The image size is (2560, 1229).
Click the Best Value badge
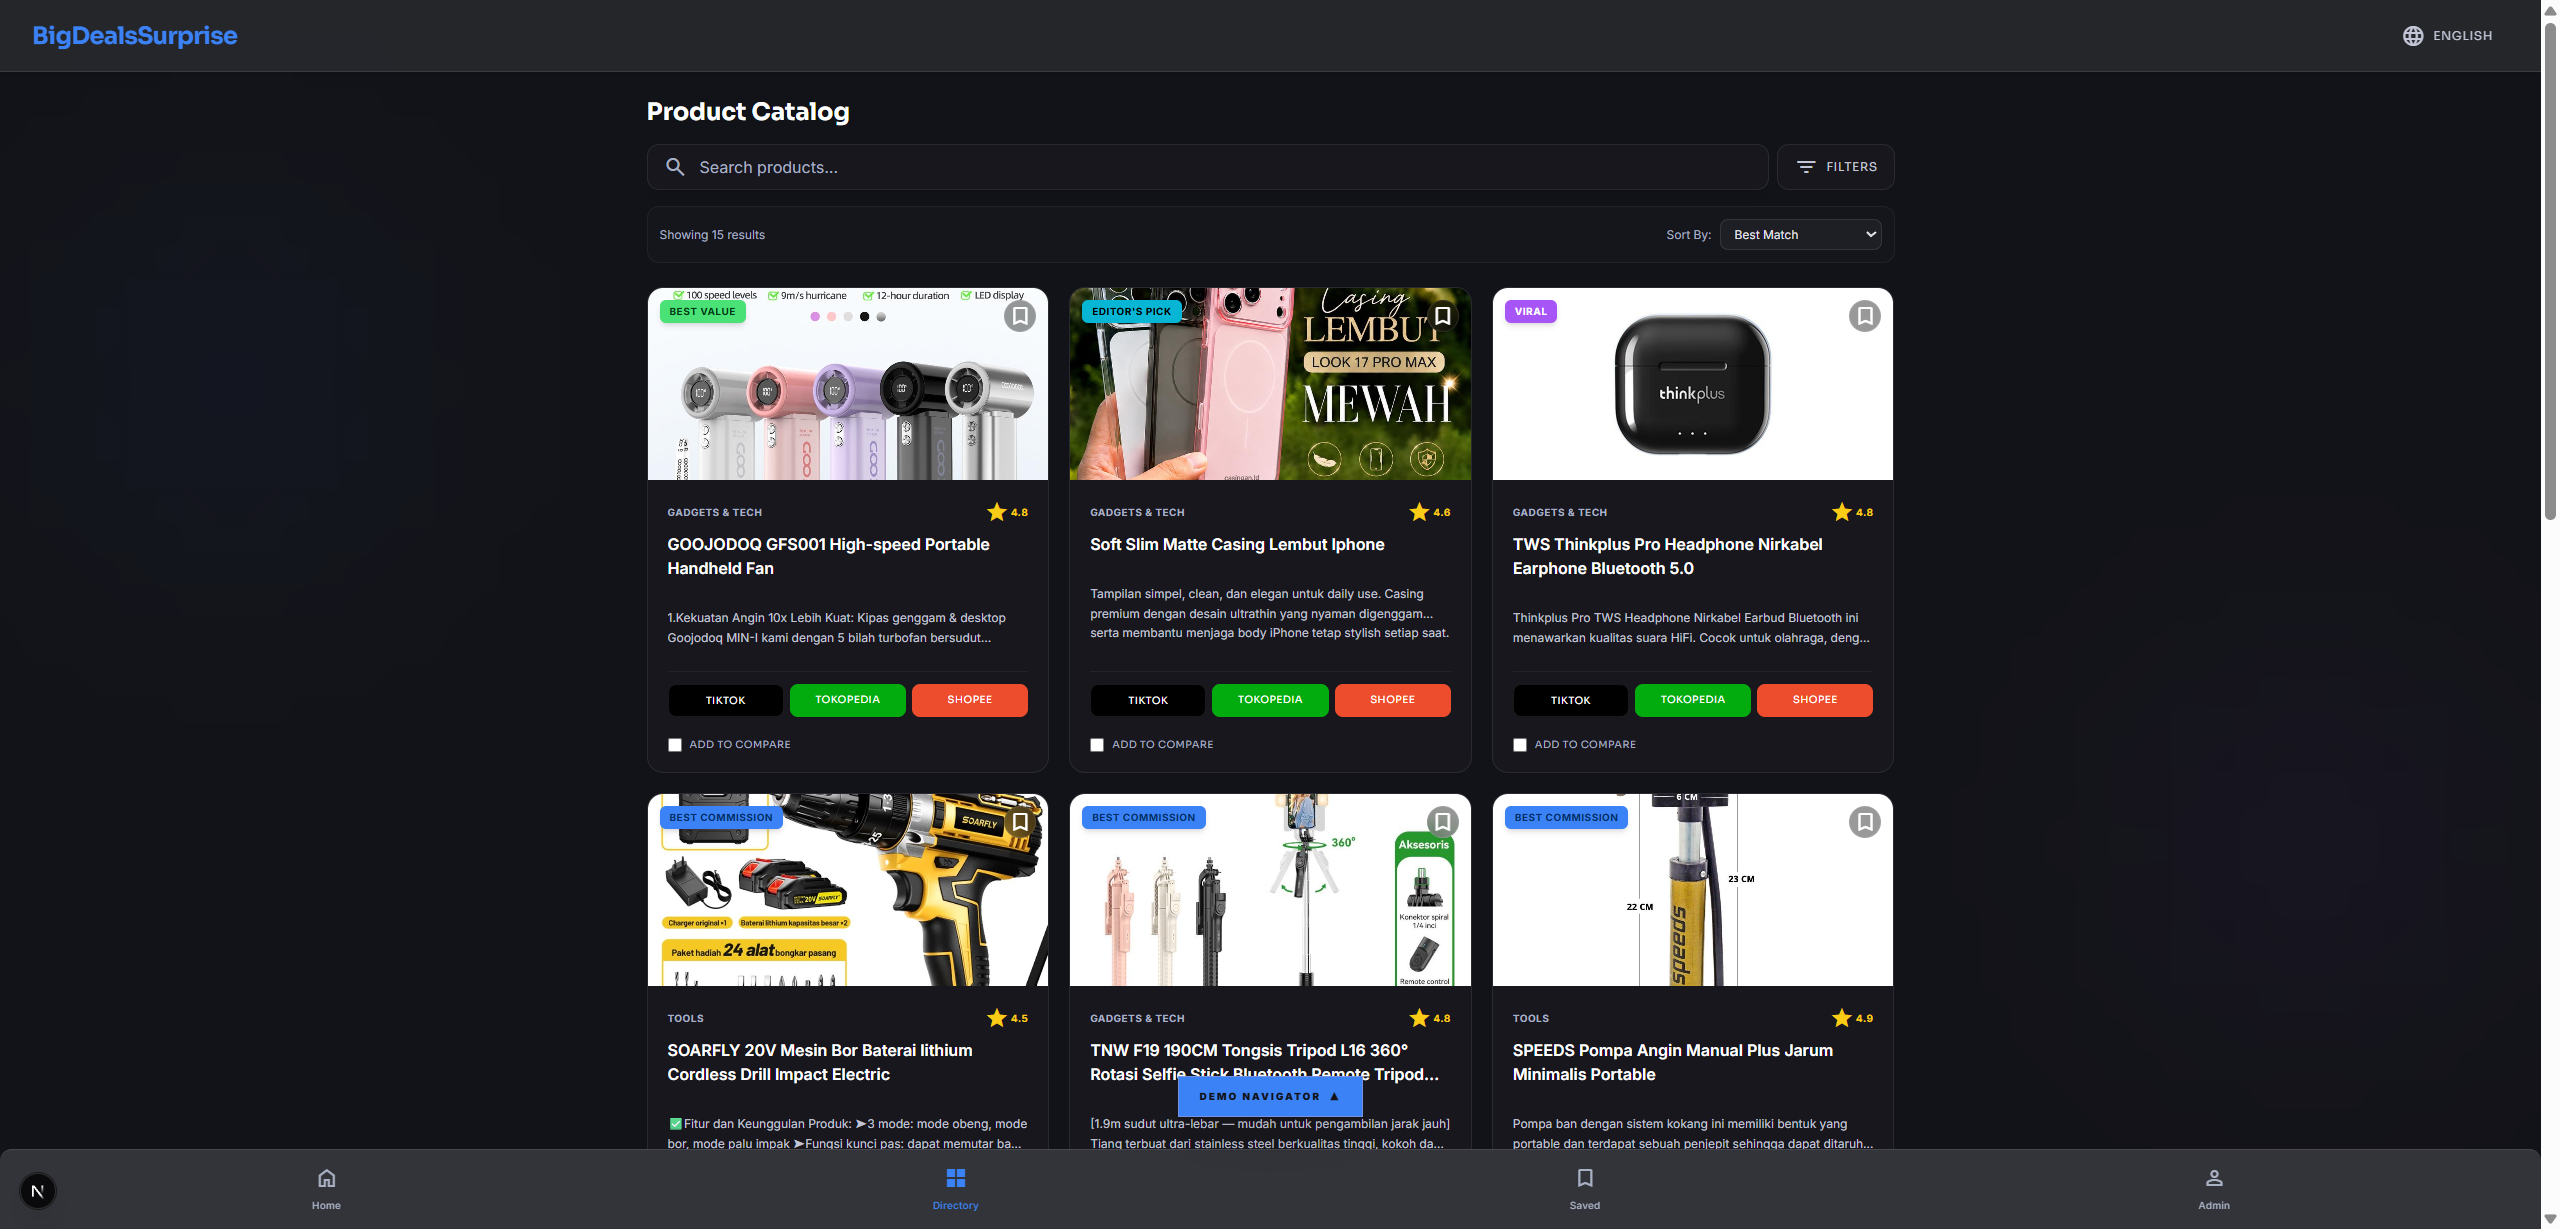point(702,311)
